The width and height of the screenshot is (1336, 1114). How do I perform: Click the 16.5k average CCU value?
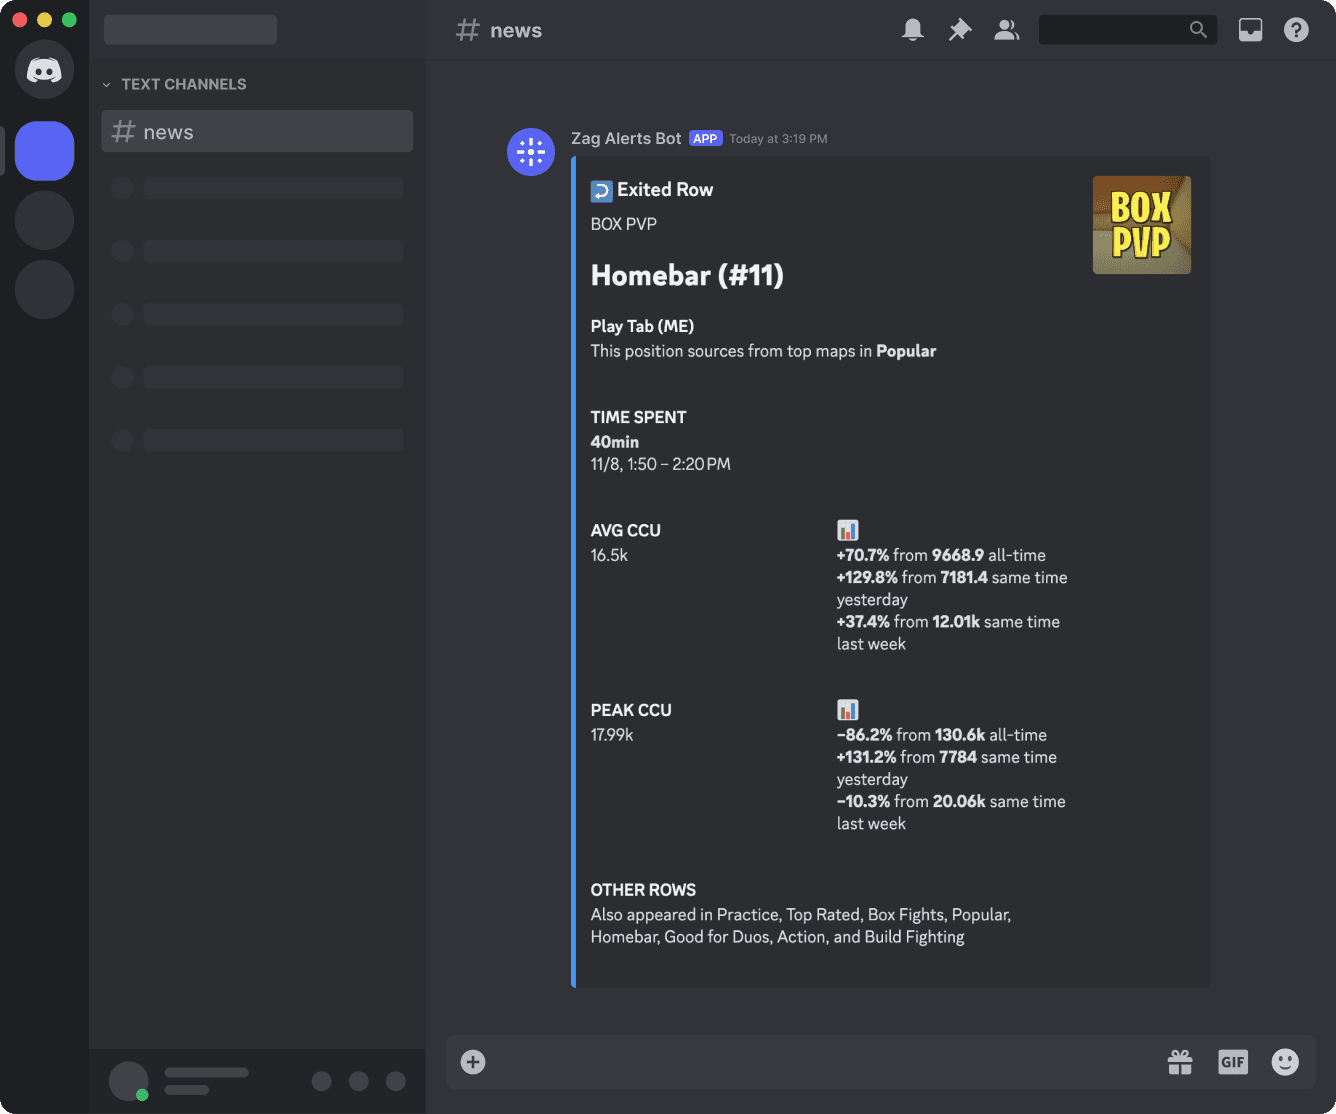click(609, 555)
